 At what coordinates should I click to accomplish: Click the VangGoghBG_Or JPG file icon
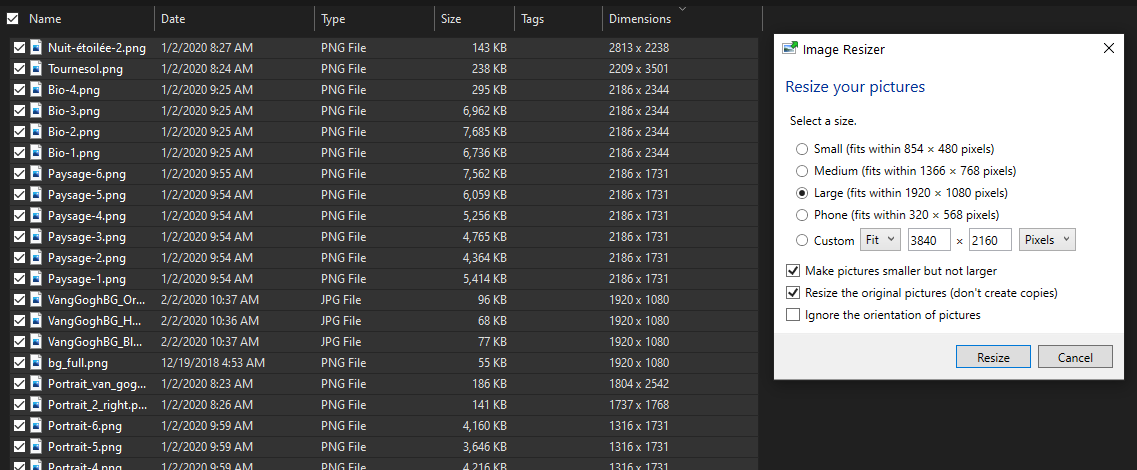36,300
